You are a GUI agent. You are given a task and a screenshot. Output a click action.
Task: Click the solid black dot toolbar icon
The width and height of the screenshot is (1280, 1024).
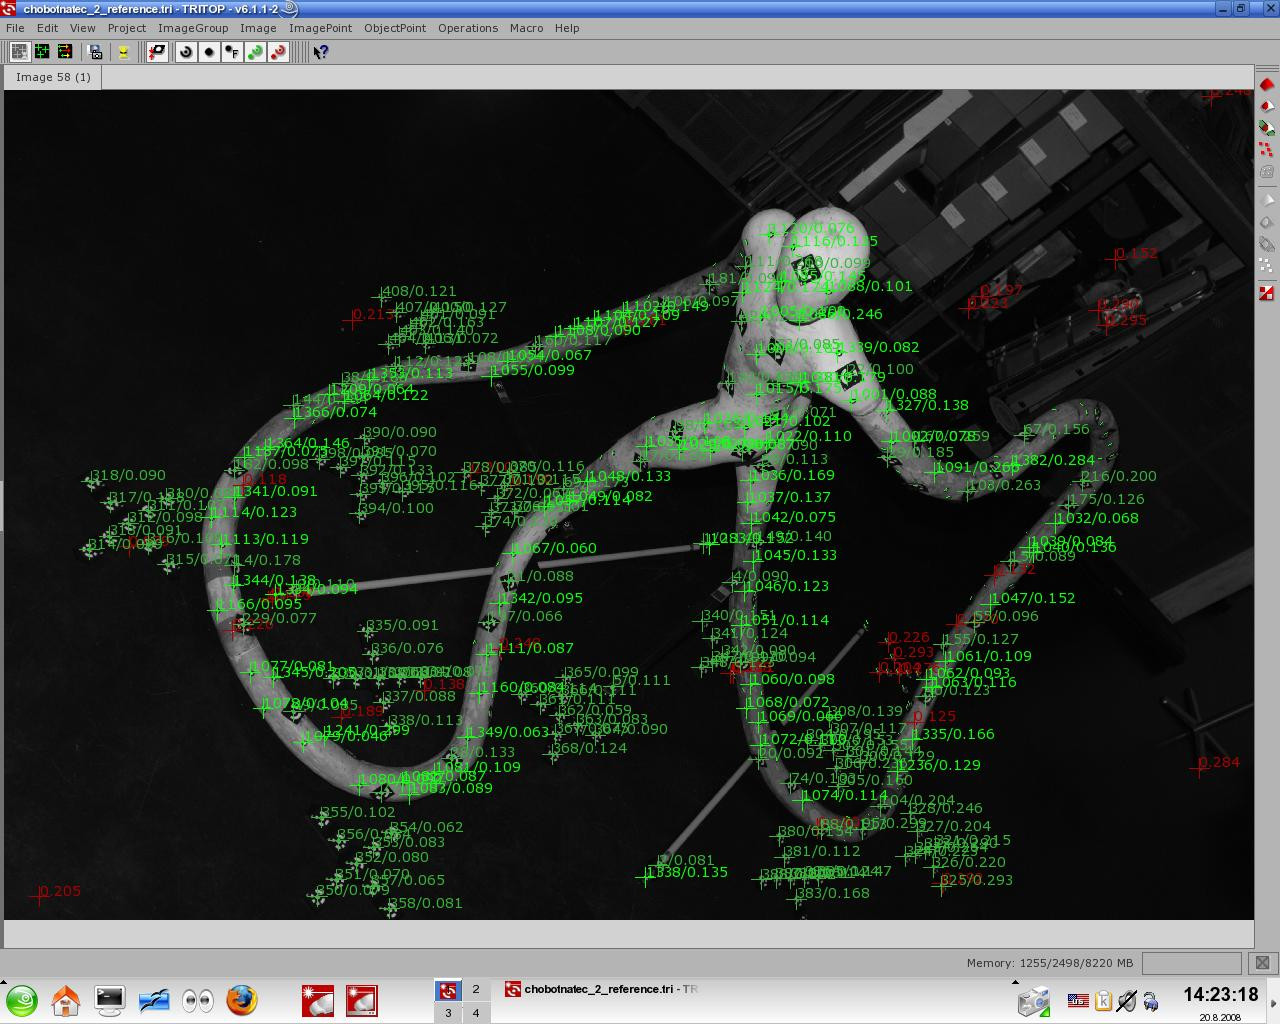[x=209, y=52]
